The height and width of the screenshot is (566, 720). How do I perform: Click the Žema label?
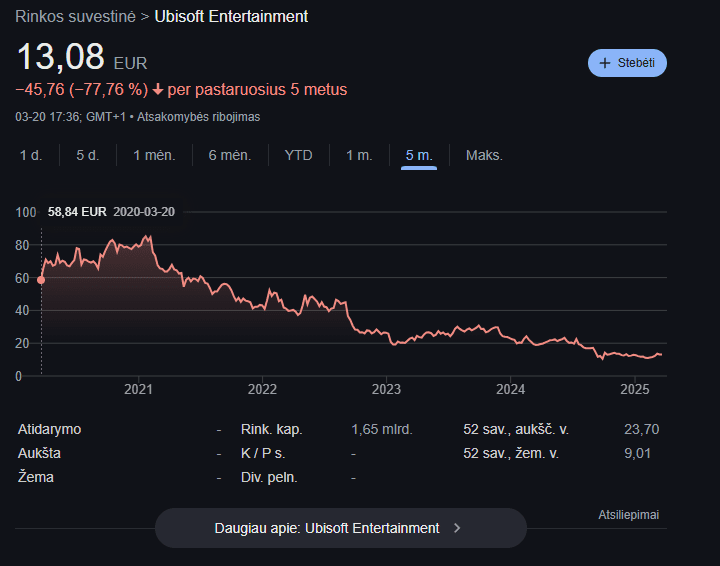pos(35,477)
